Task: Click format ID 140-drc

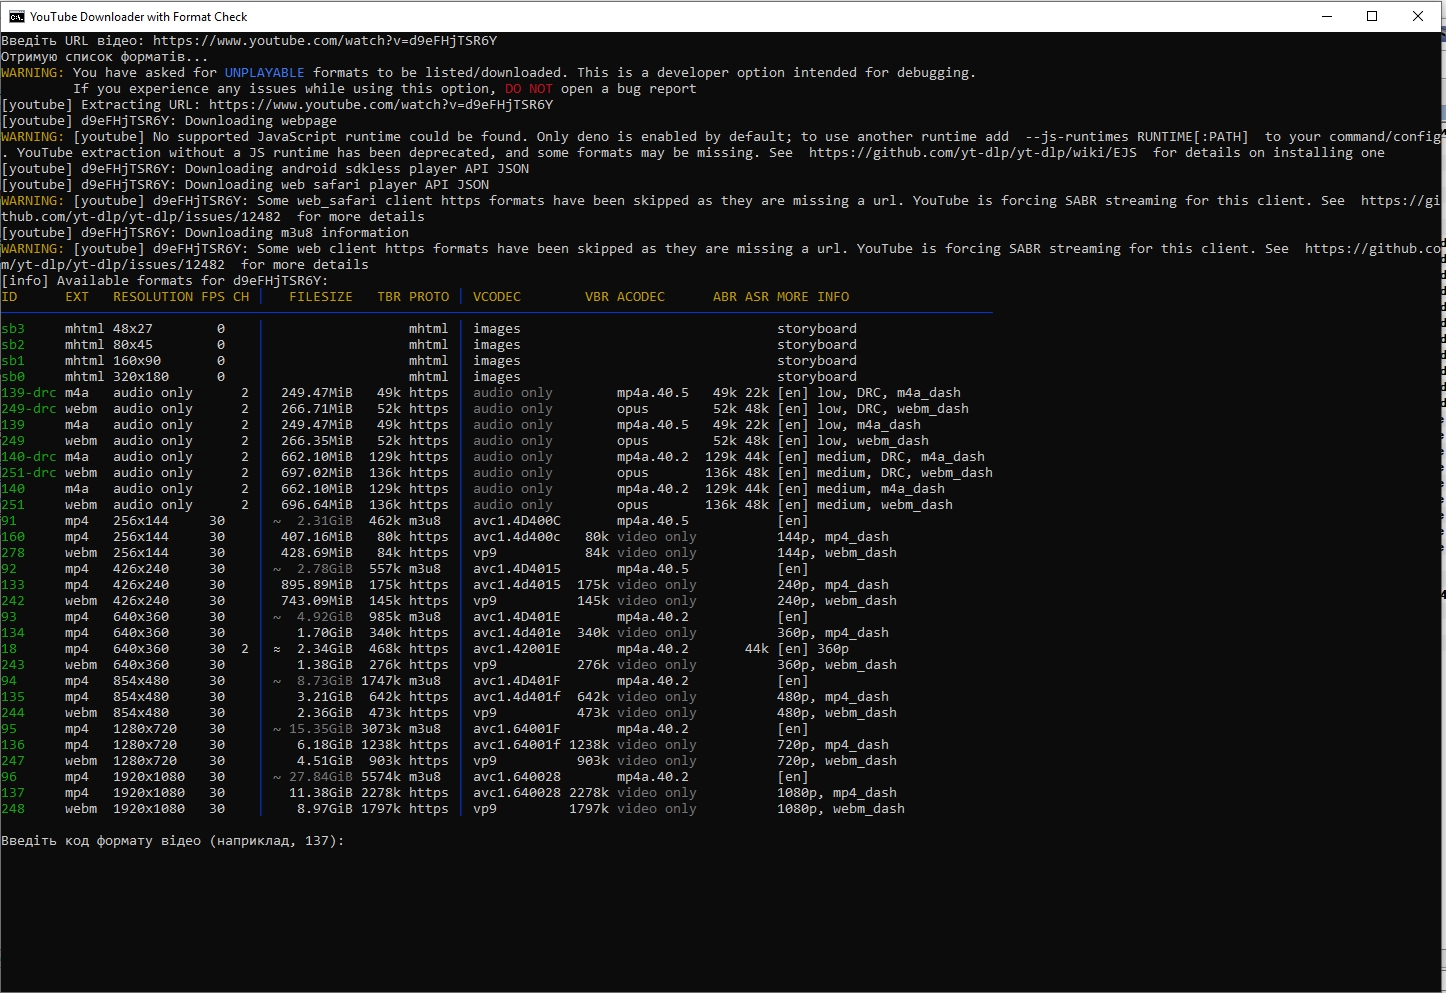Action: pos(29,457)
